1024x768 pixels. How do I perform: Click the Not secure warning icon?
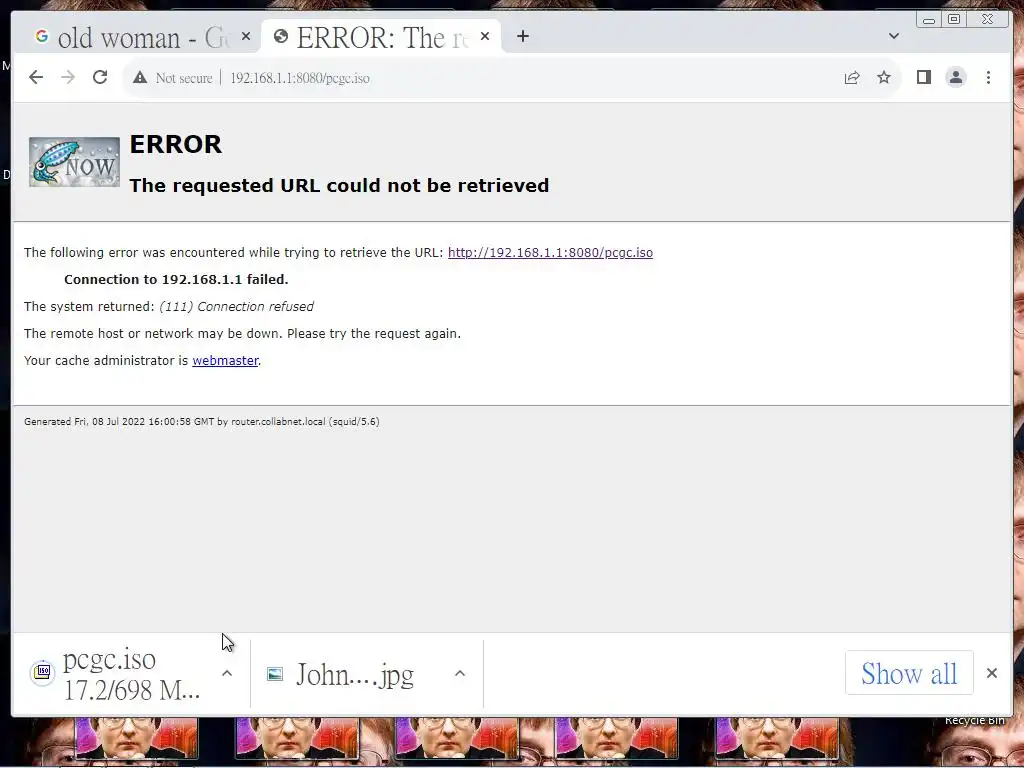pyautogui.click(x=140, y=78)
